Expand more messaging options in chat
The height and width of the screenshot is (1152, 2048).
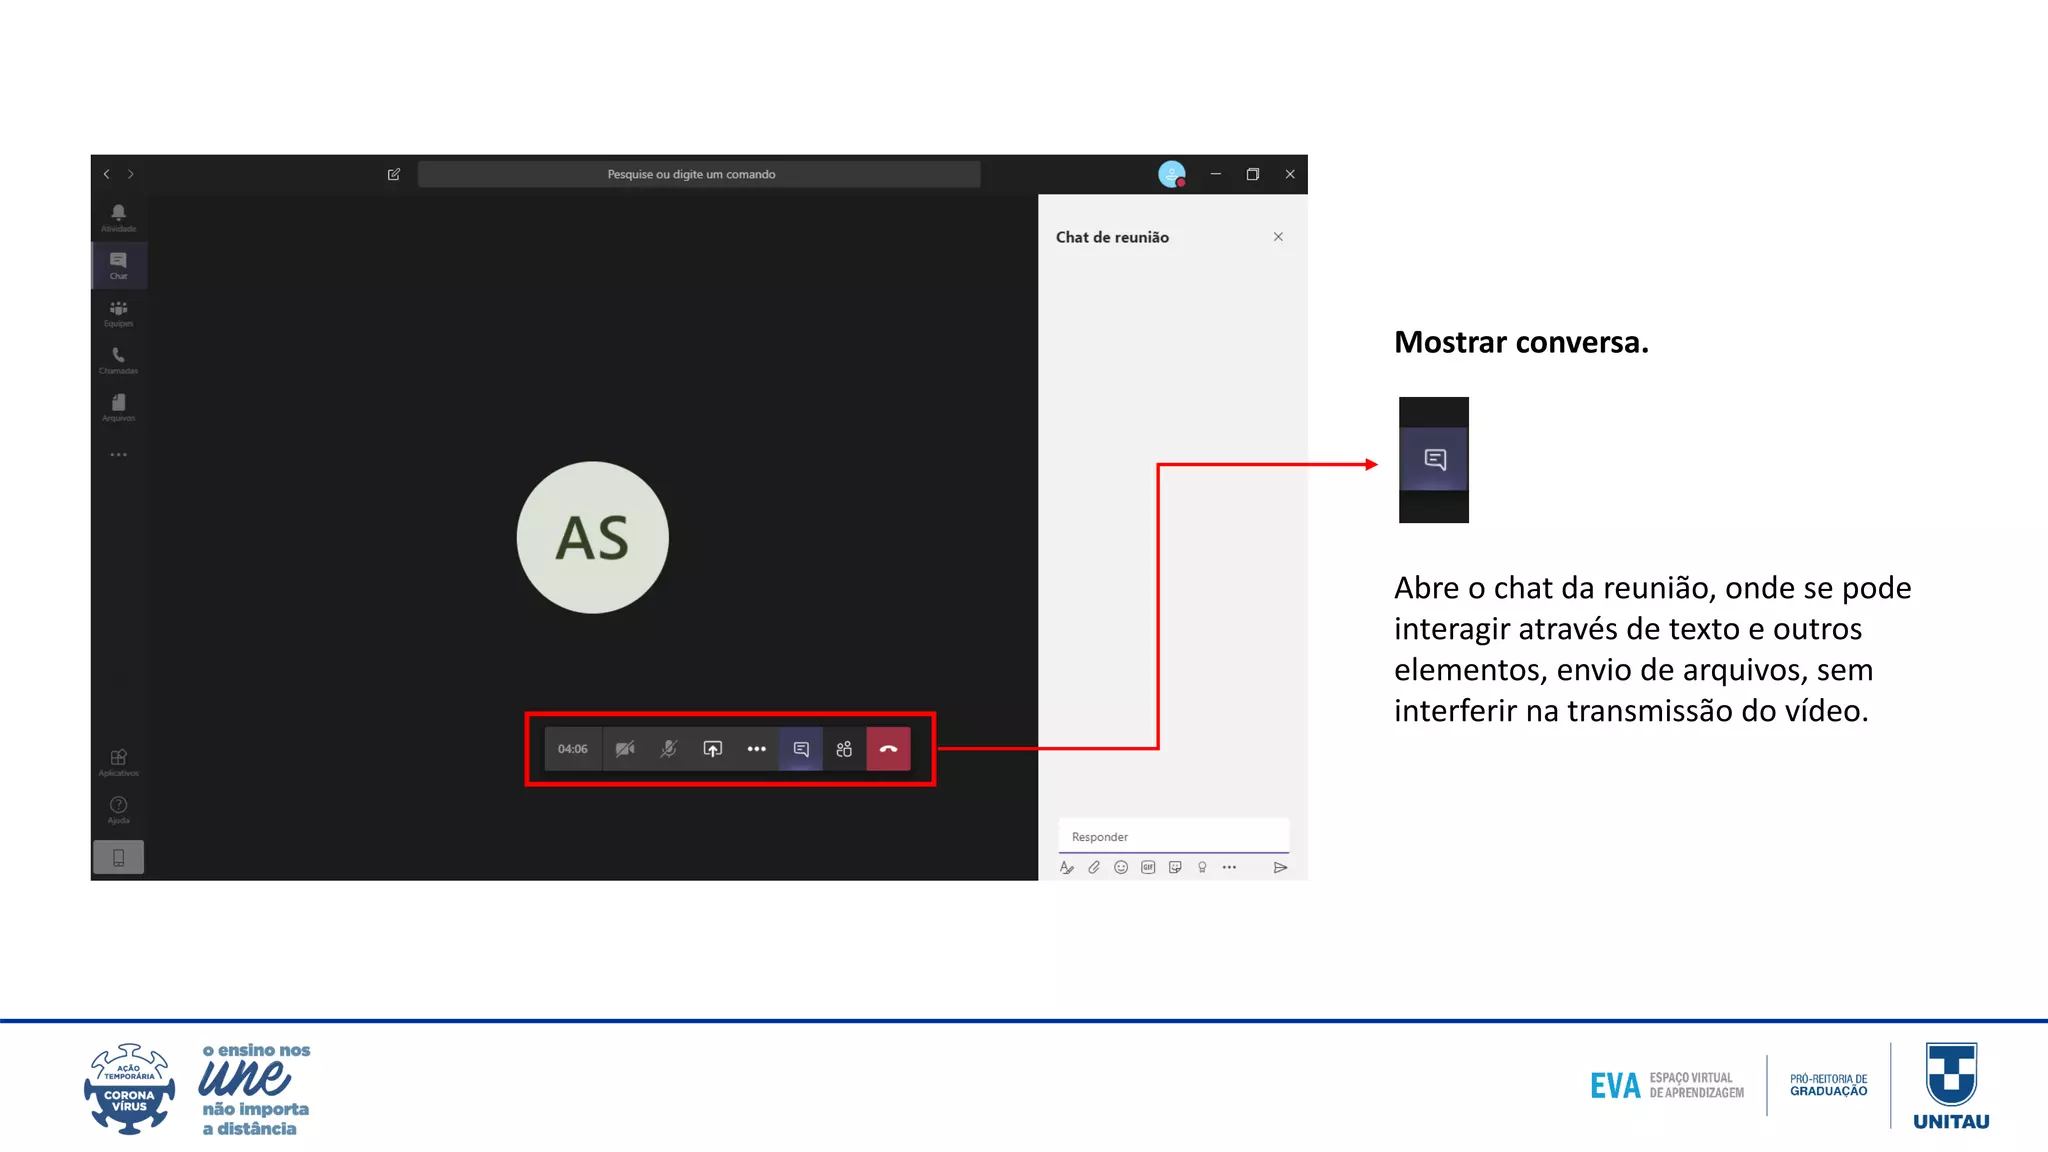pyautogui.click(x=1229, y=868)
